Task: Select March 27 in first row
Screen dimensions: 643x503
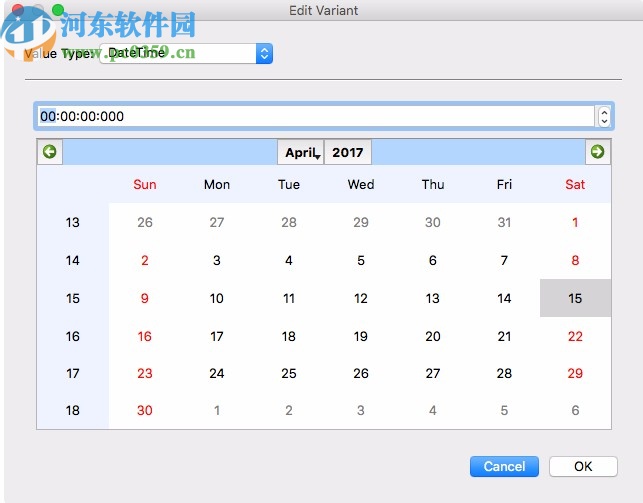Action: pyautogui.click(x=217, y=223)
